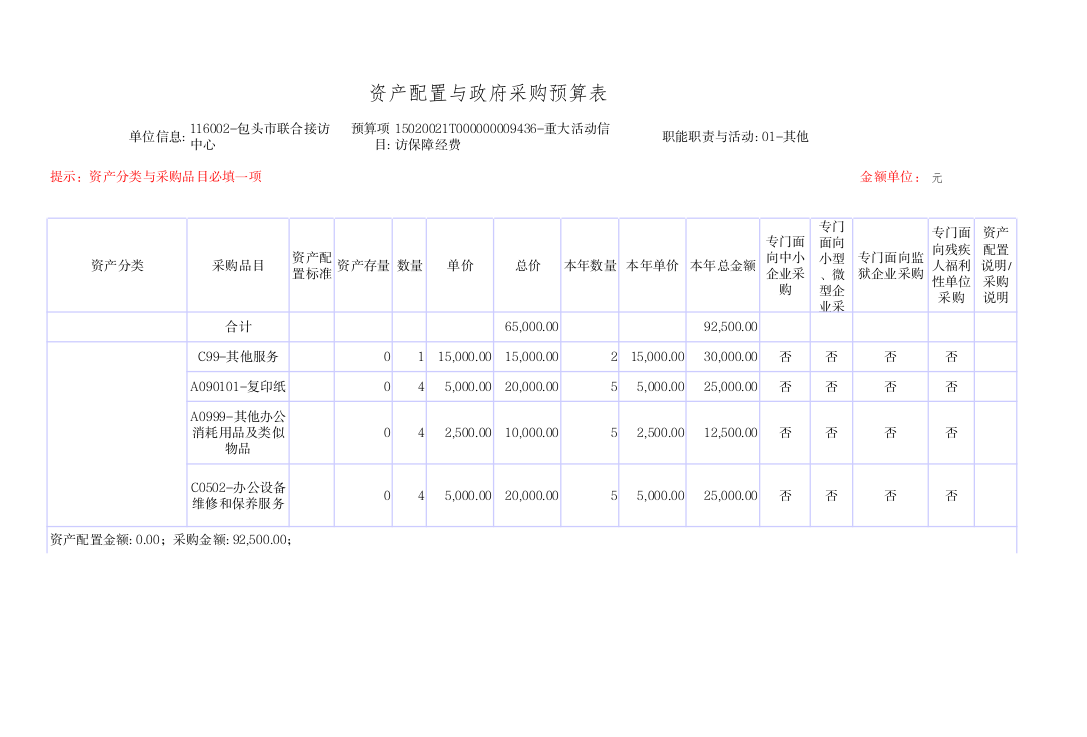Click the 资产配置标准 column header

coord(311,265)
